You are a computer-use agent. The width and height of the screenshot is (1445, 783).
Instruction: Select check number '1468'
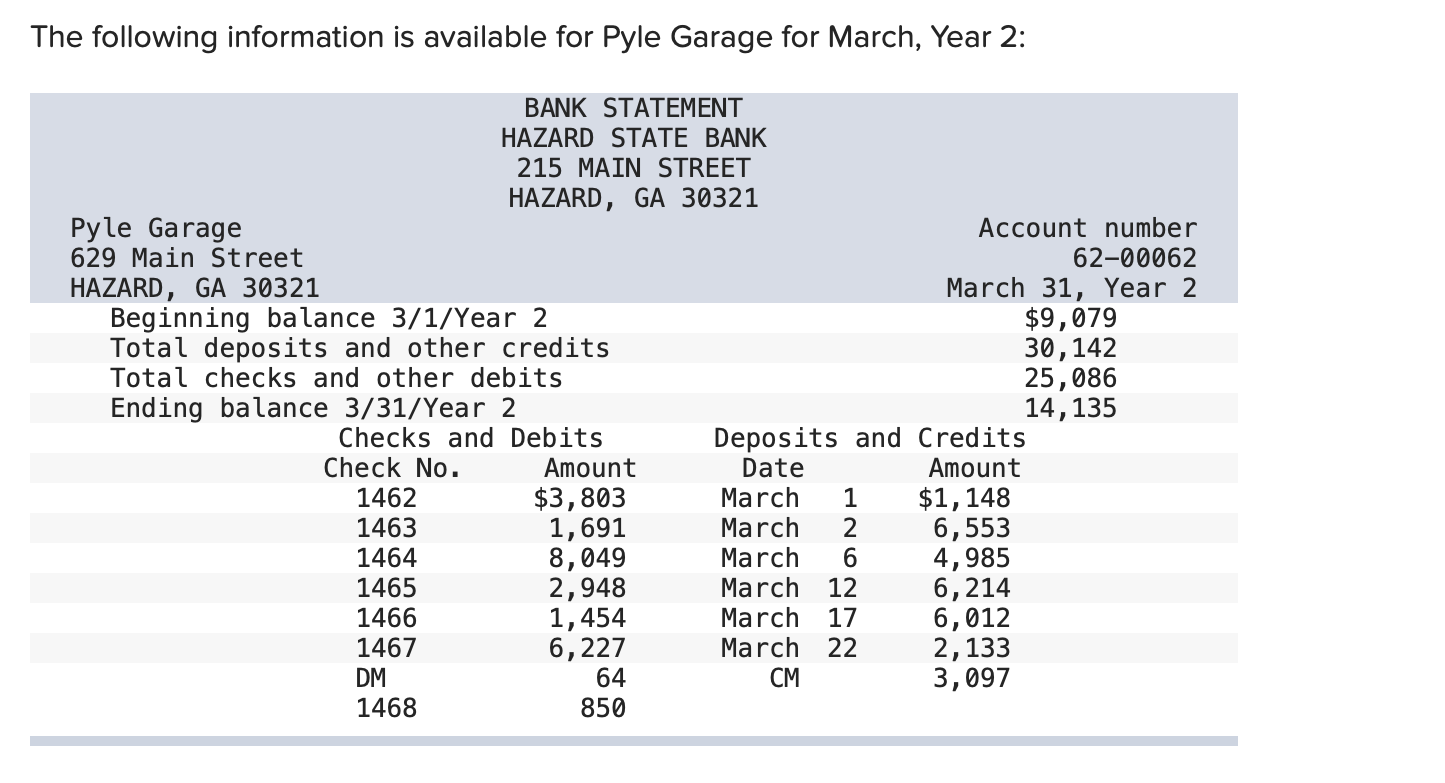click(x=386, y=708)
